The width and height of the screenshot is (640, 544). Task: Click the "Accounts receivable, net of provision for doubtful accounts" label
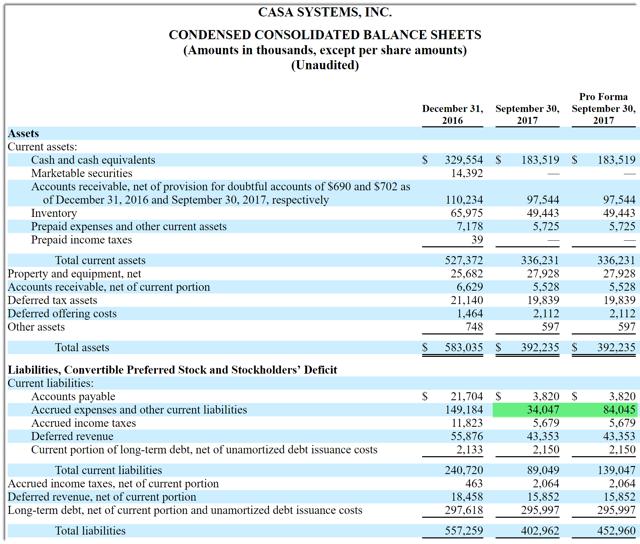(220, 193)
